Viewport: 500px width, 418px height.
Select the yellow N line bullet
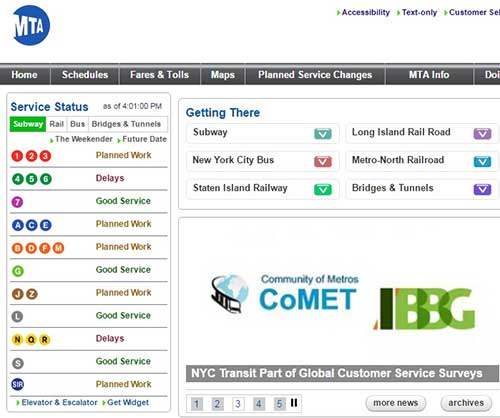17,340
